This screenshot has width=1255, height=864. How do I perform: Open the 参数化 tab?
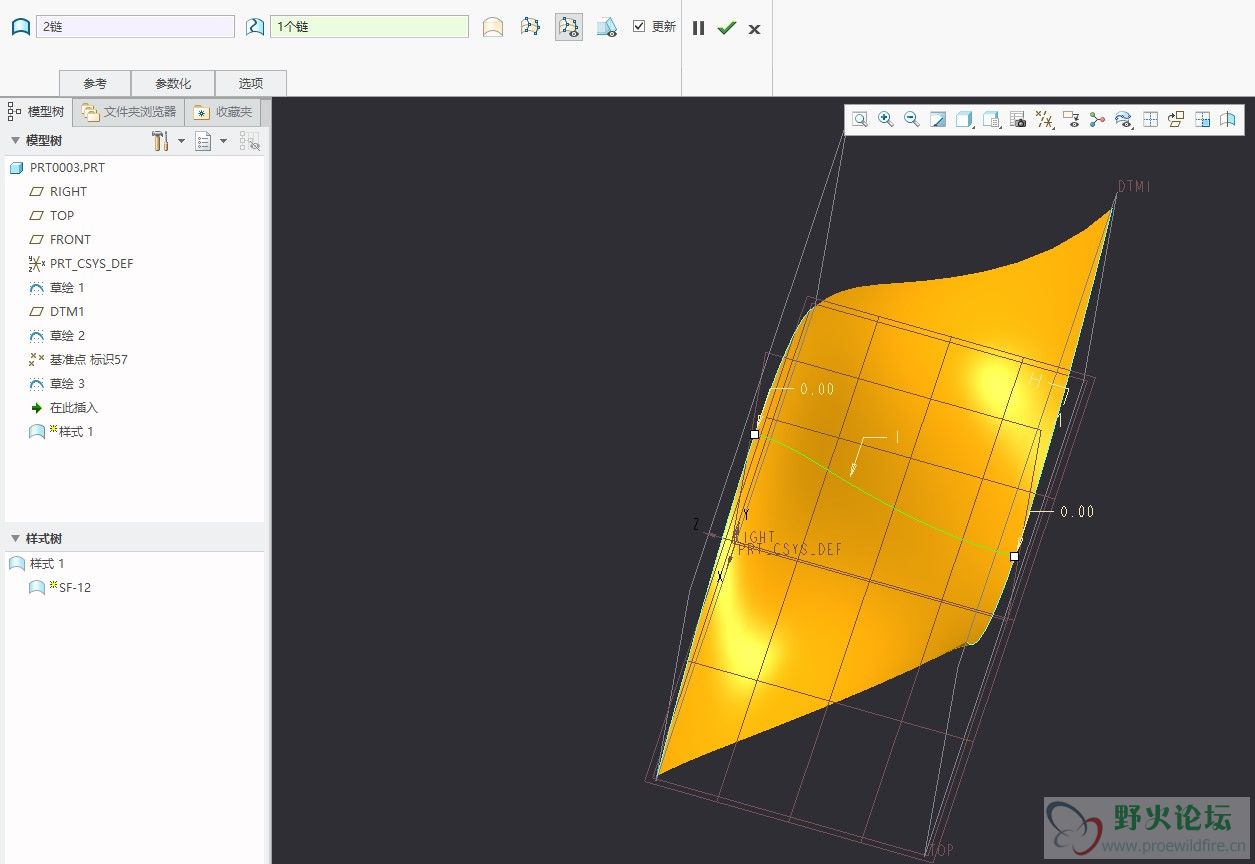[x=173, y=83]
